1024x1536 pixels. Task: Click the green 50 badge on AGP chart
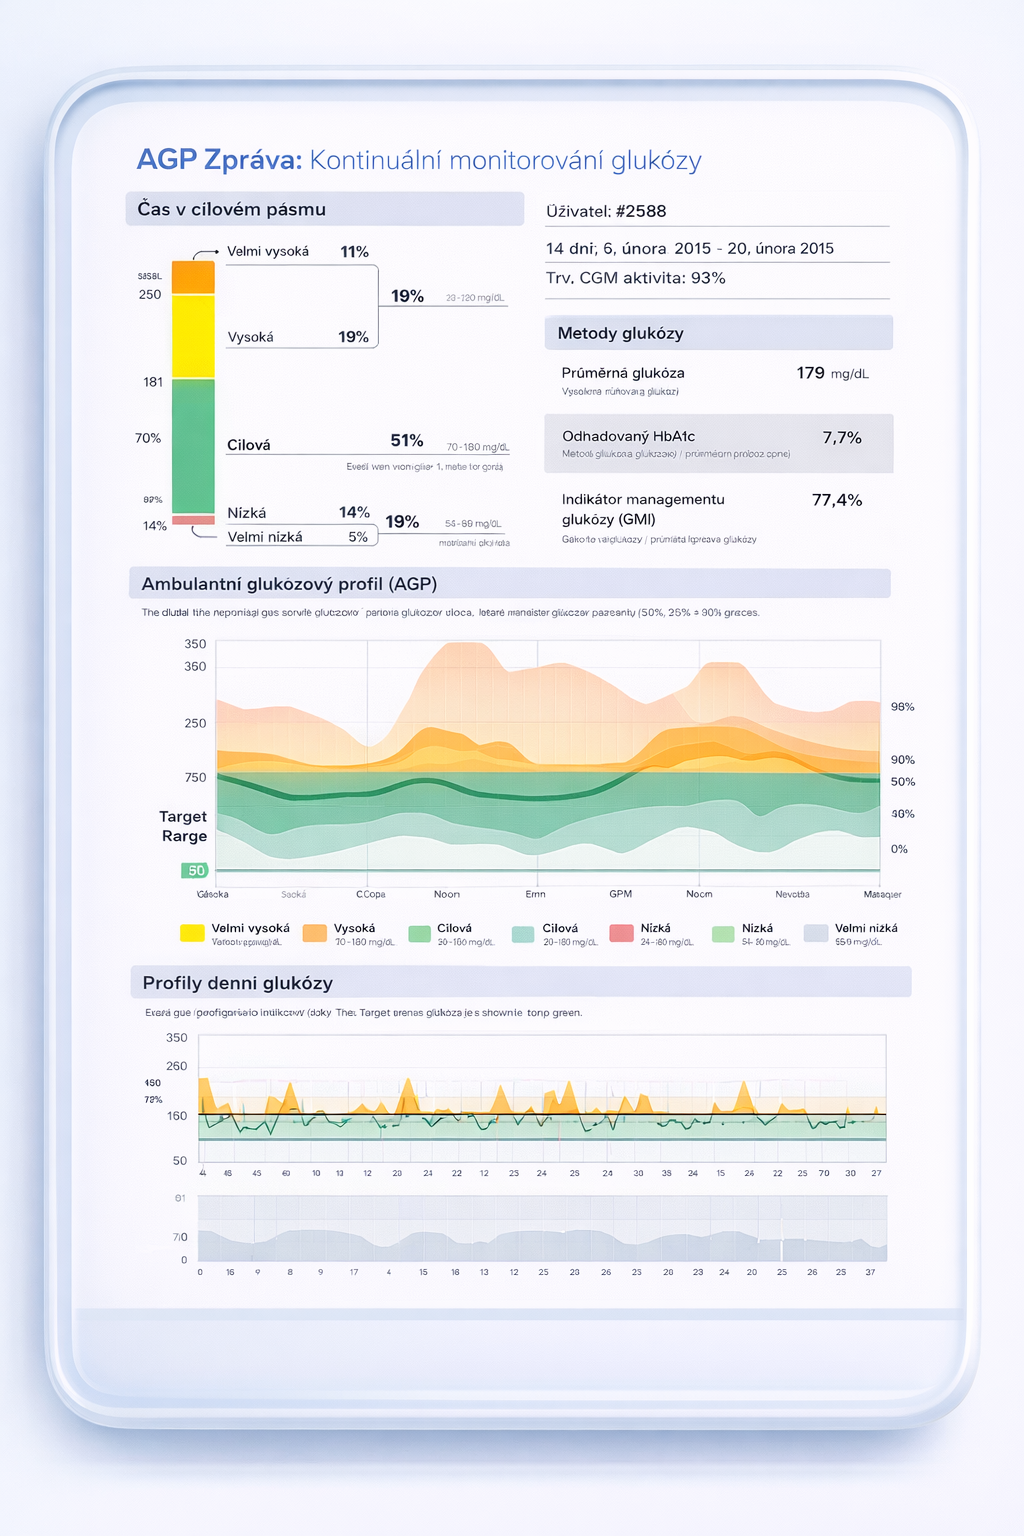tap(195, 870)
